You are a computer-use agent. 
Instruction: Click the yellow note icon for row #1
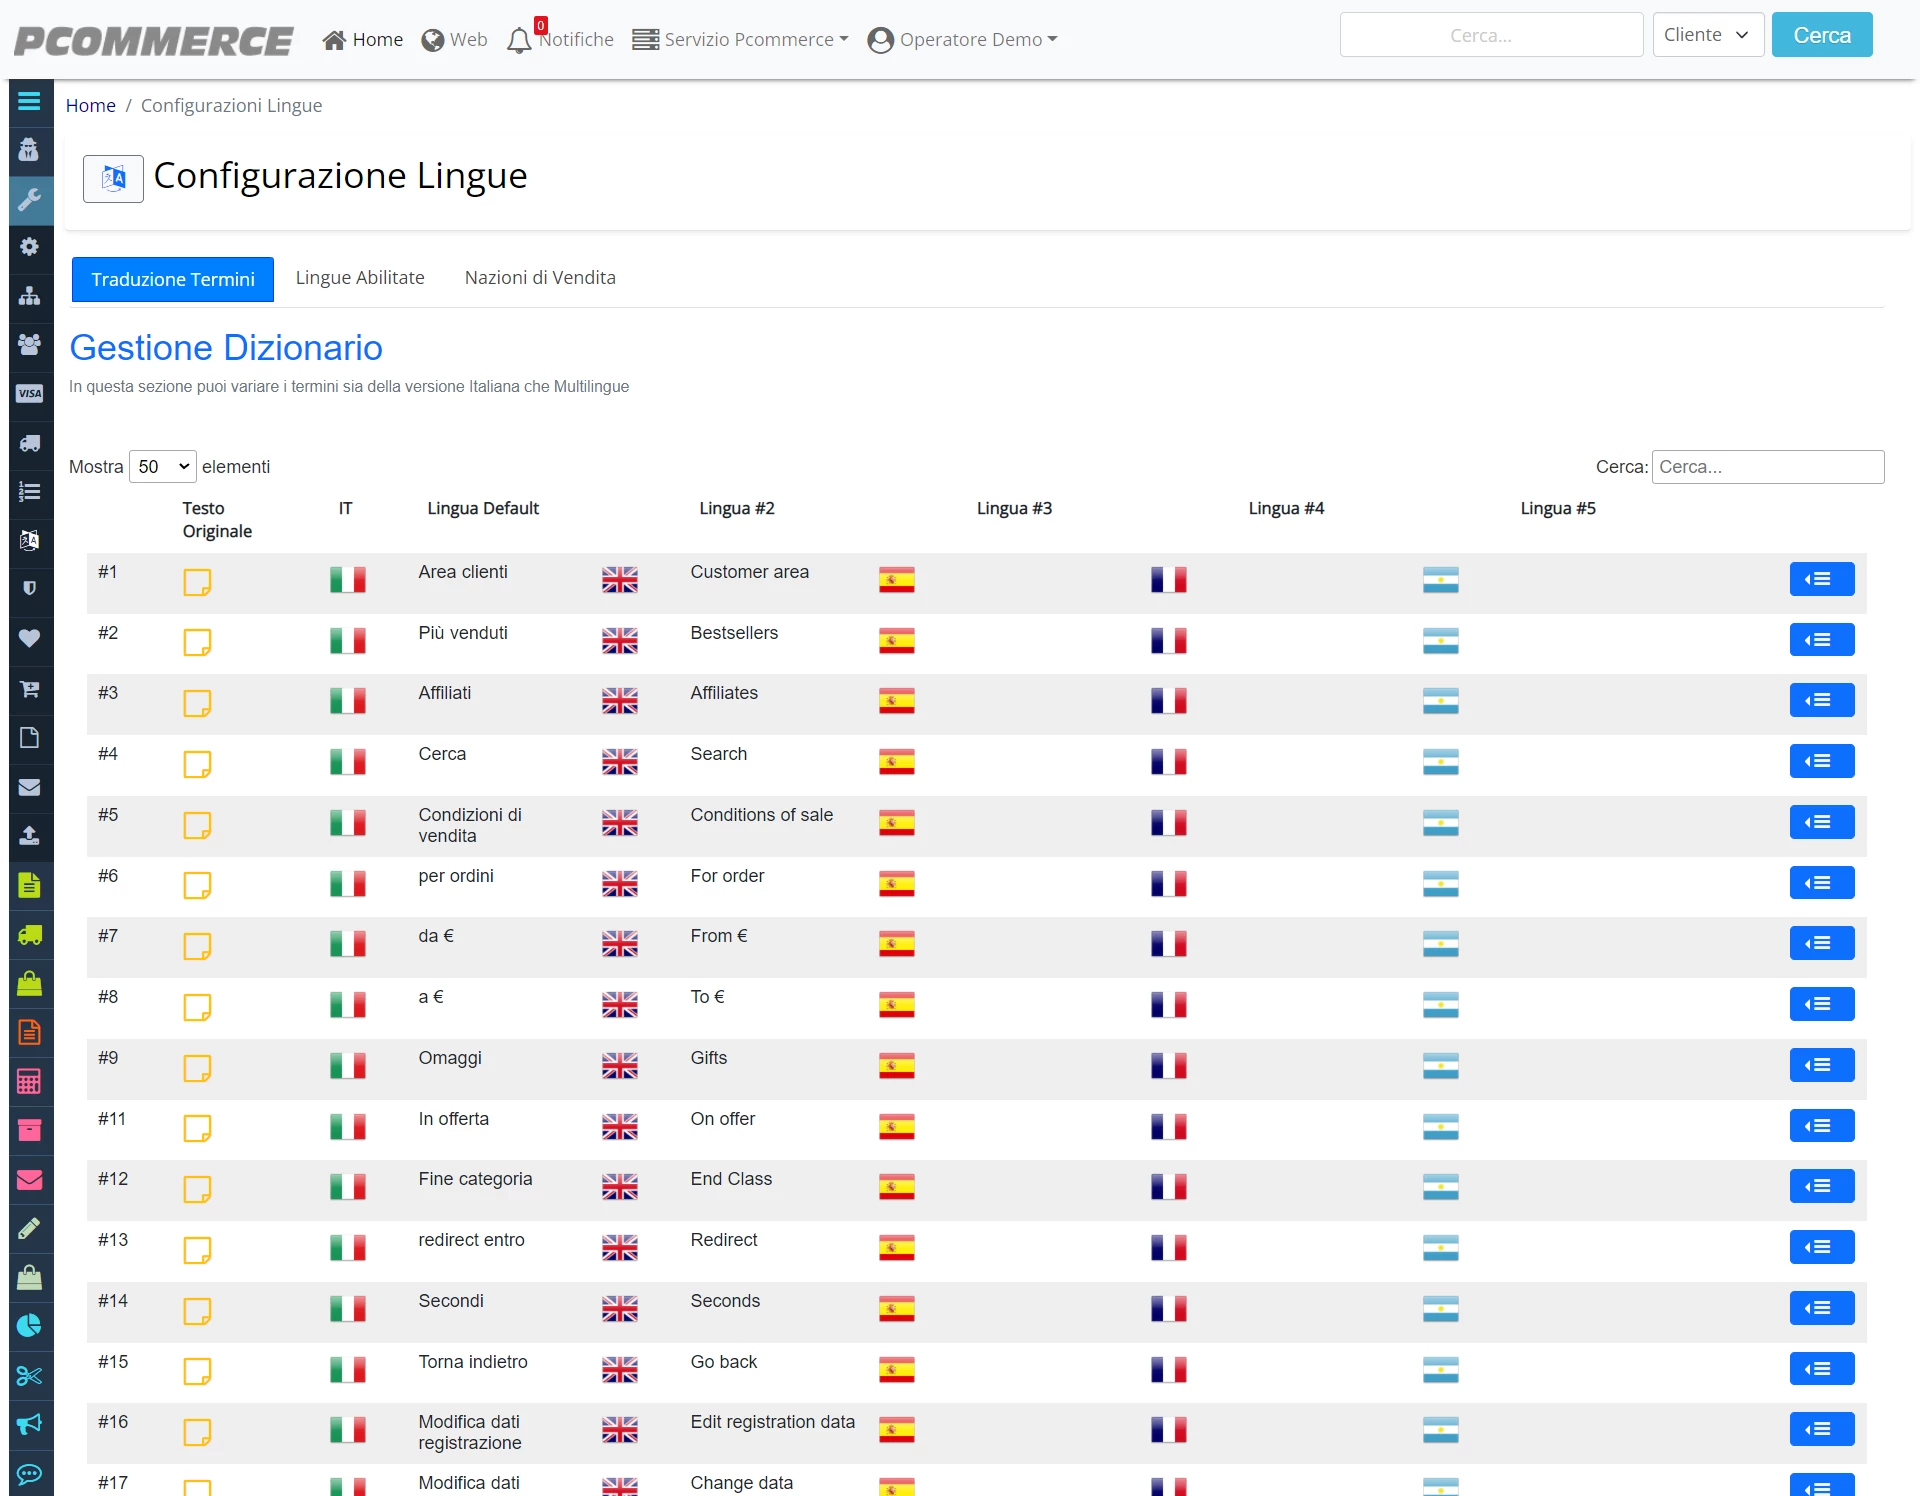pyautogui.click(x=197, y=582)
